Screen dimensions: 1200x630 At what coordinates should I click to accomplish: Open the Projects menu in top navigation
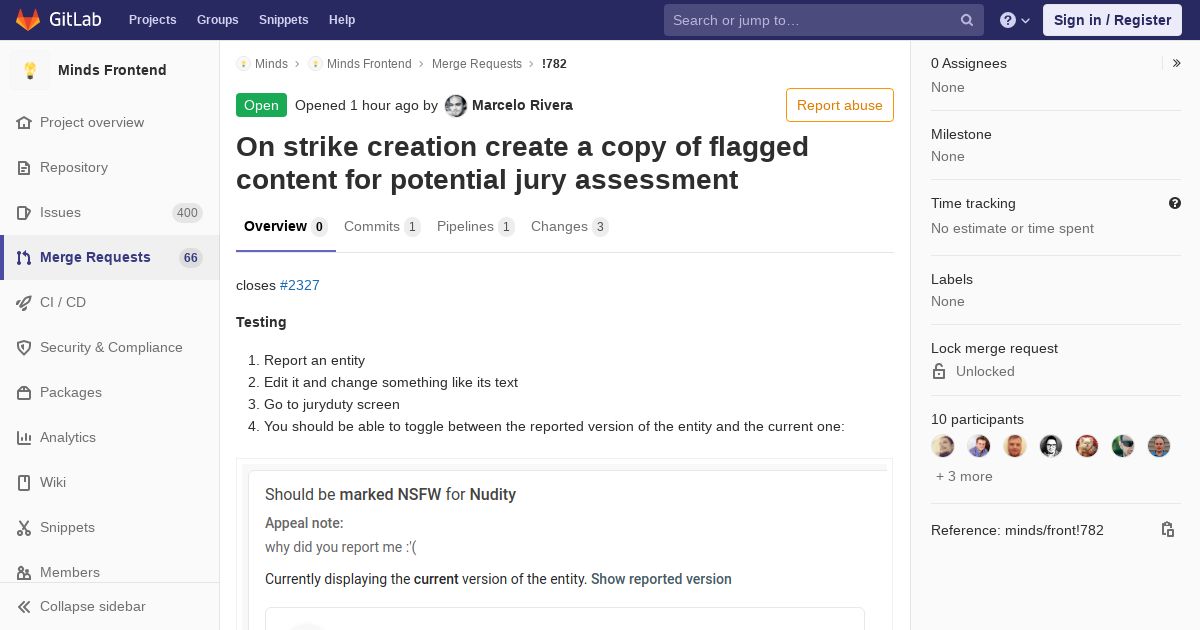[x=152, y=20]
